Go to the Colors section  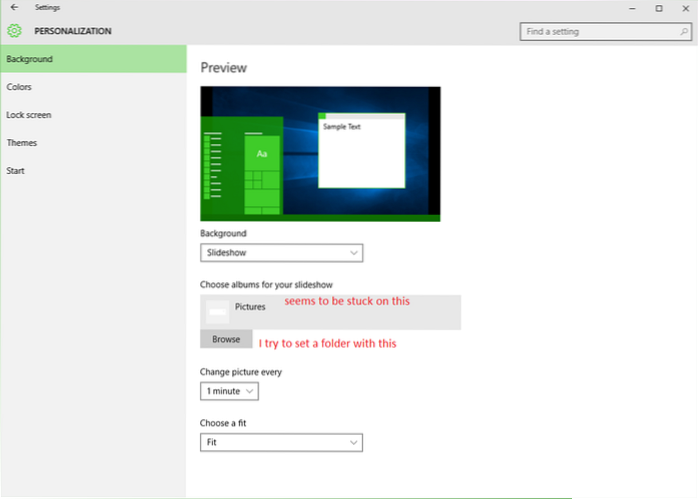point(20,87)
